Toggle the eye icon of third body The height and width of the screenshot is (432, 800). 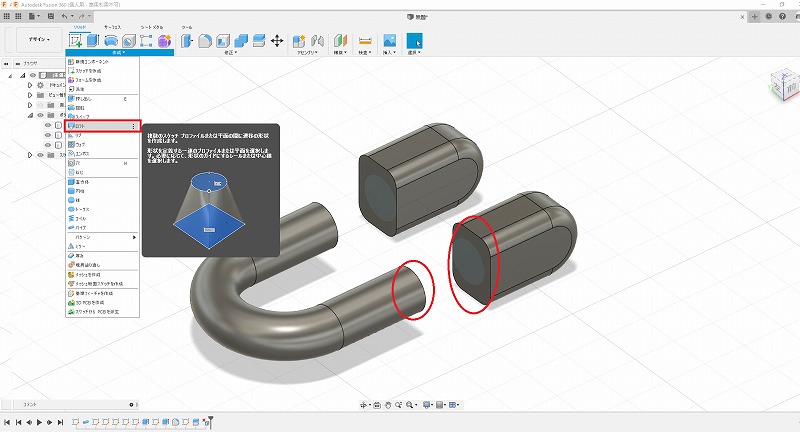[x=46, y=145]
